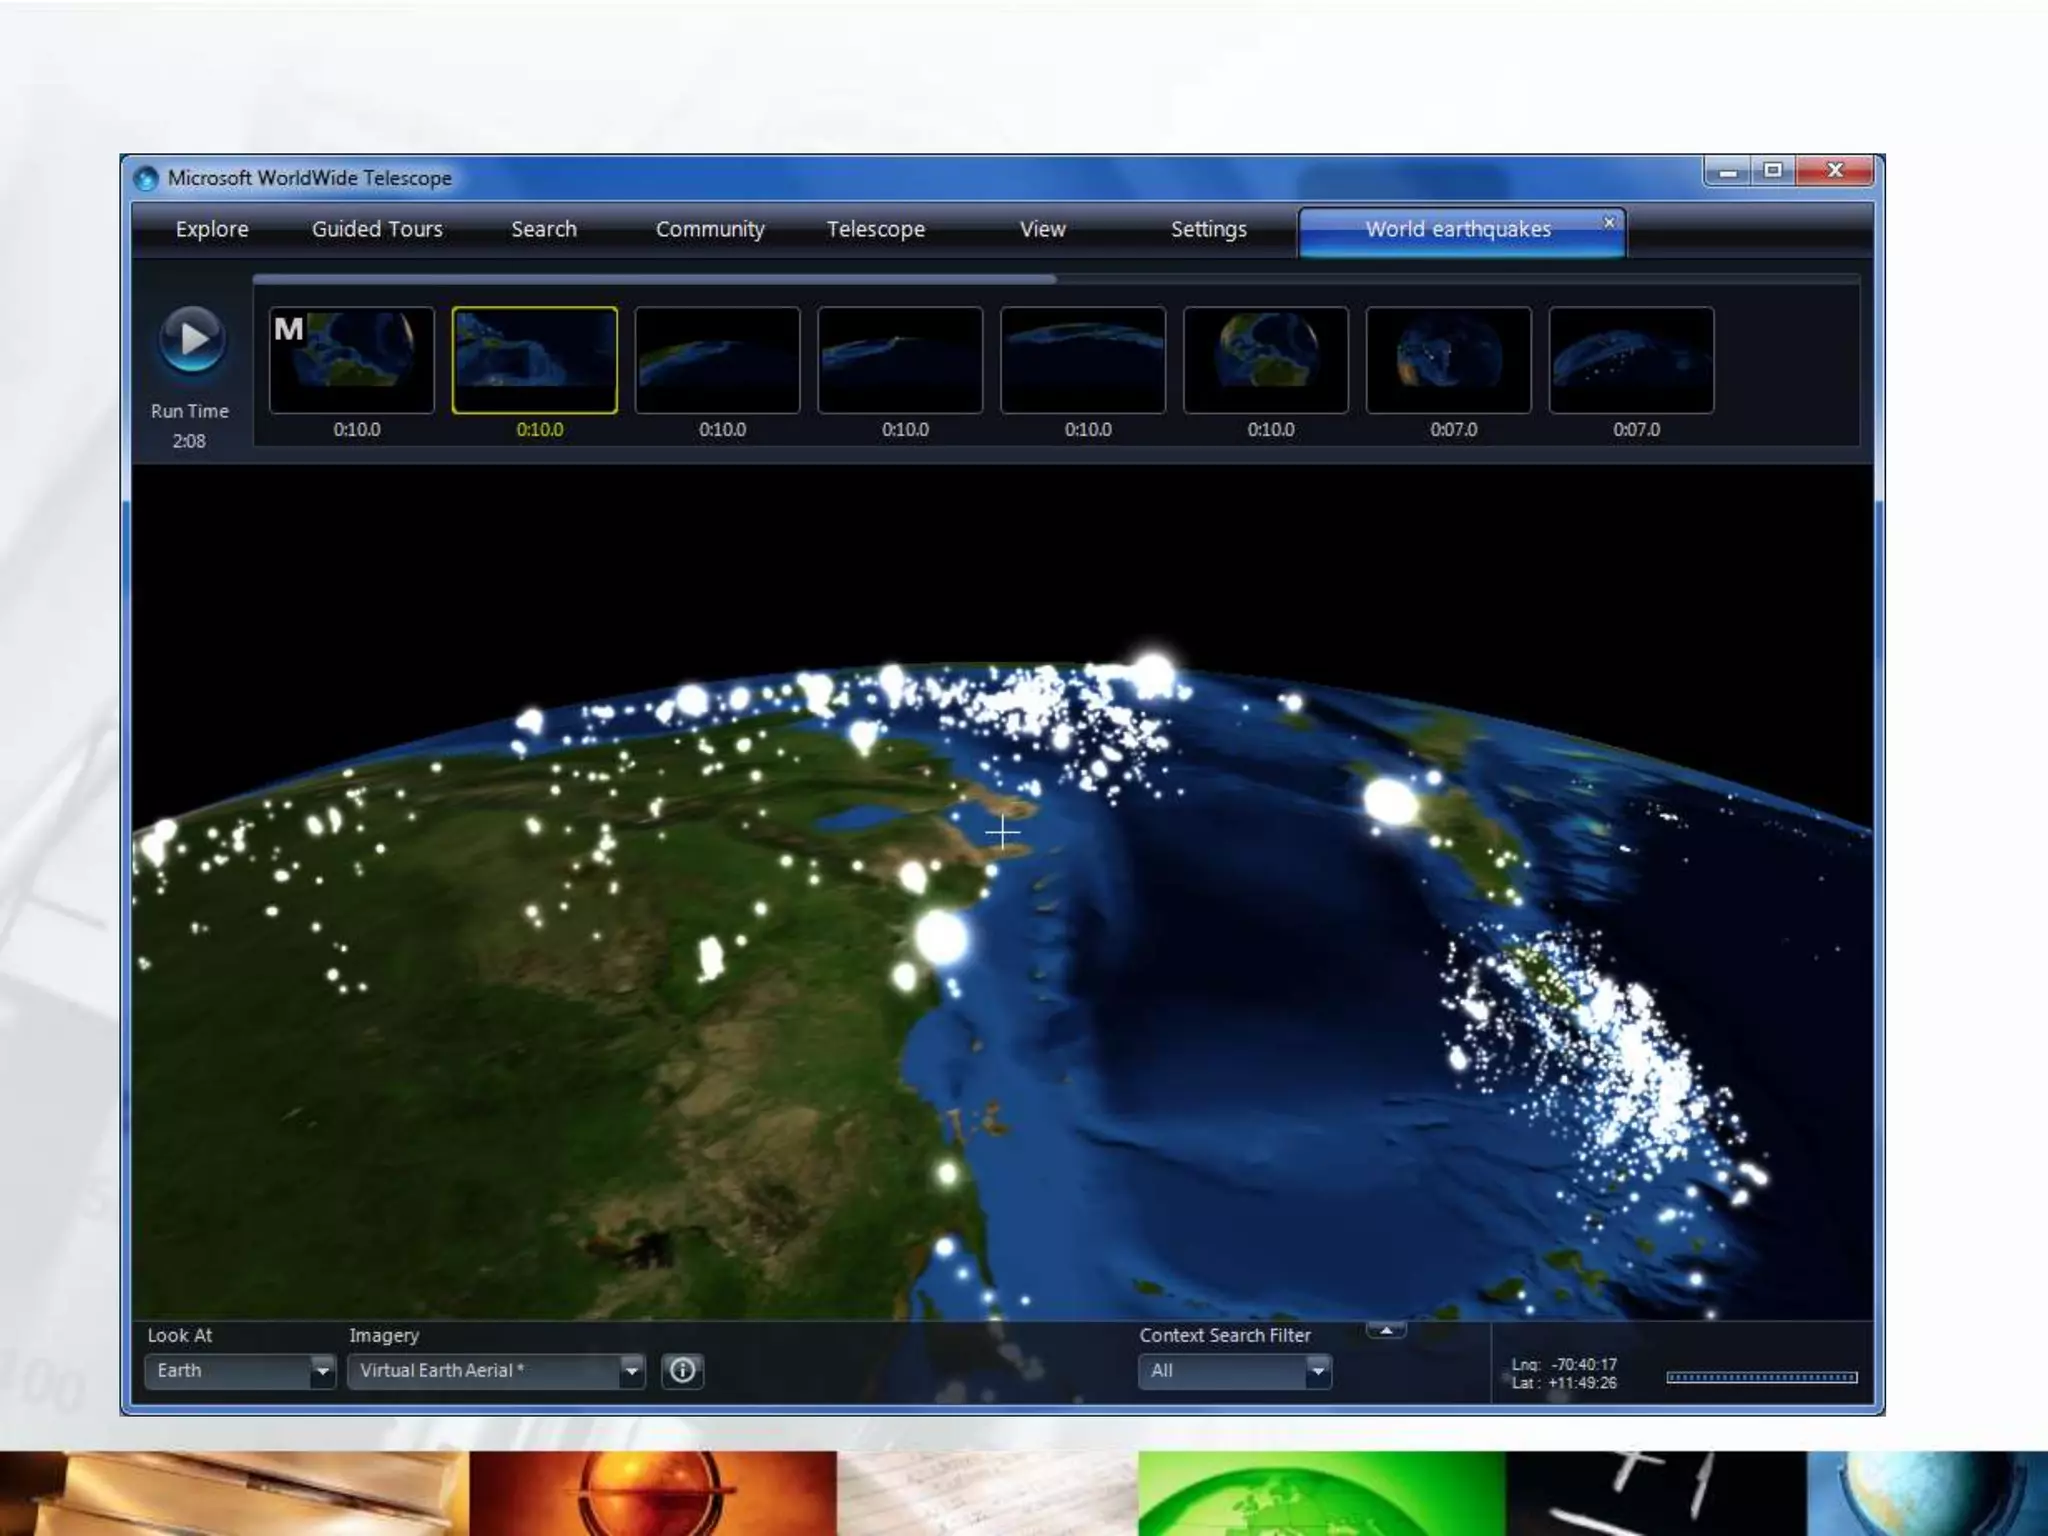This screenshot has height=1536, width=2048.
Task: Open the Community menu
Action: (710, 229)
